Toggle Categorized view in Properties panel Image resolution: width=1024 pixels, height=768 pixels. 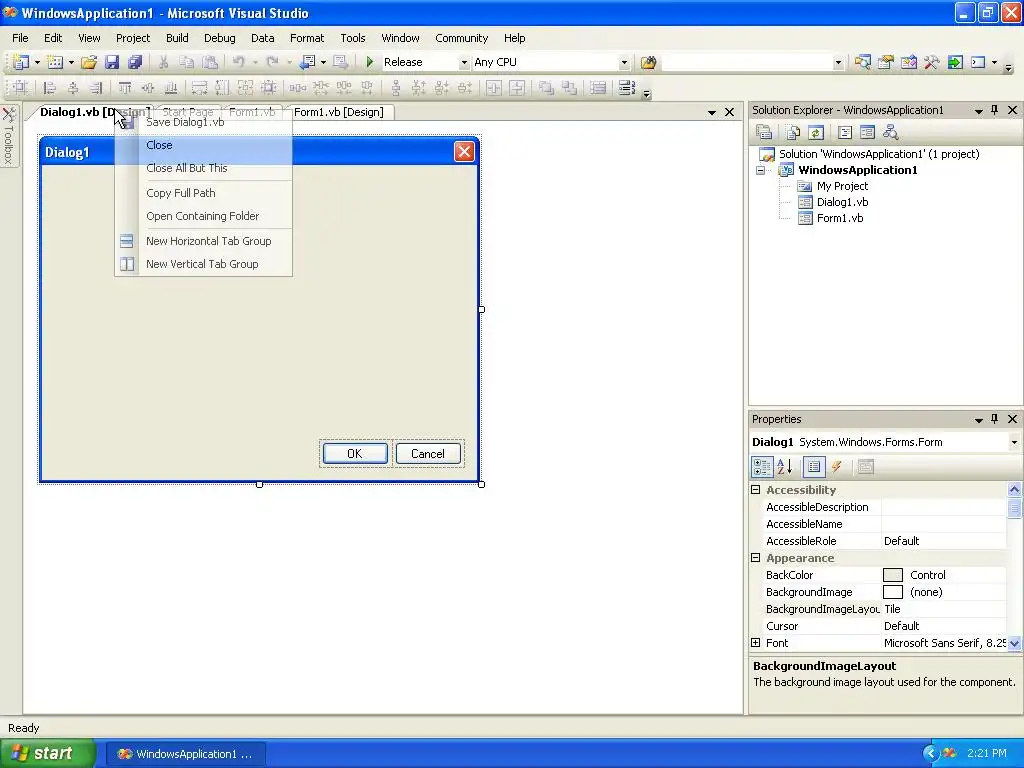click(762, 466)
